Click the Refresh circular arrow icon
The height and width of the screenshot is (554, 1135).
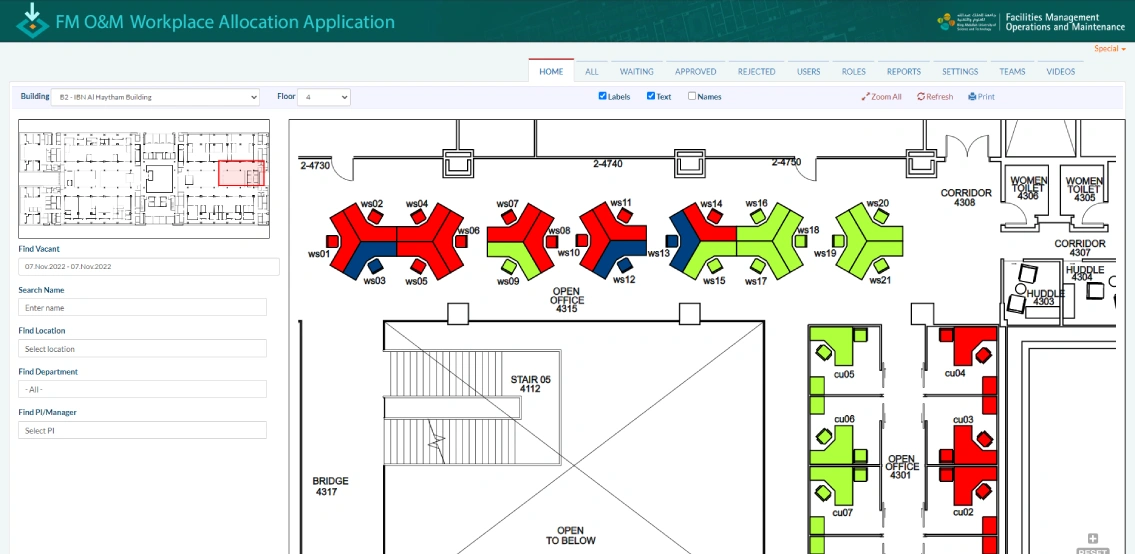coord(921,97)
